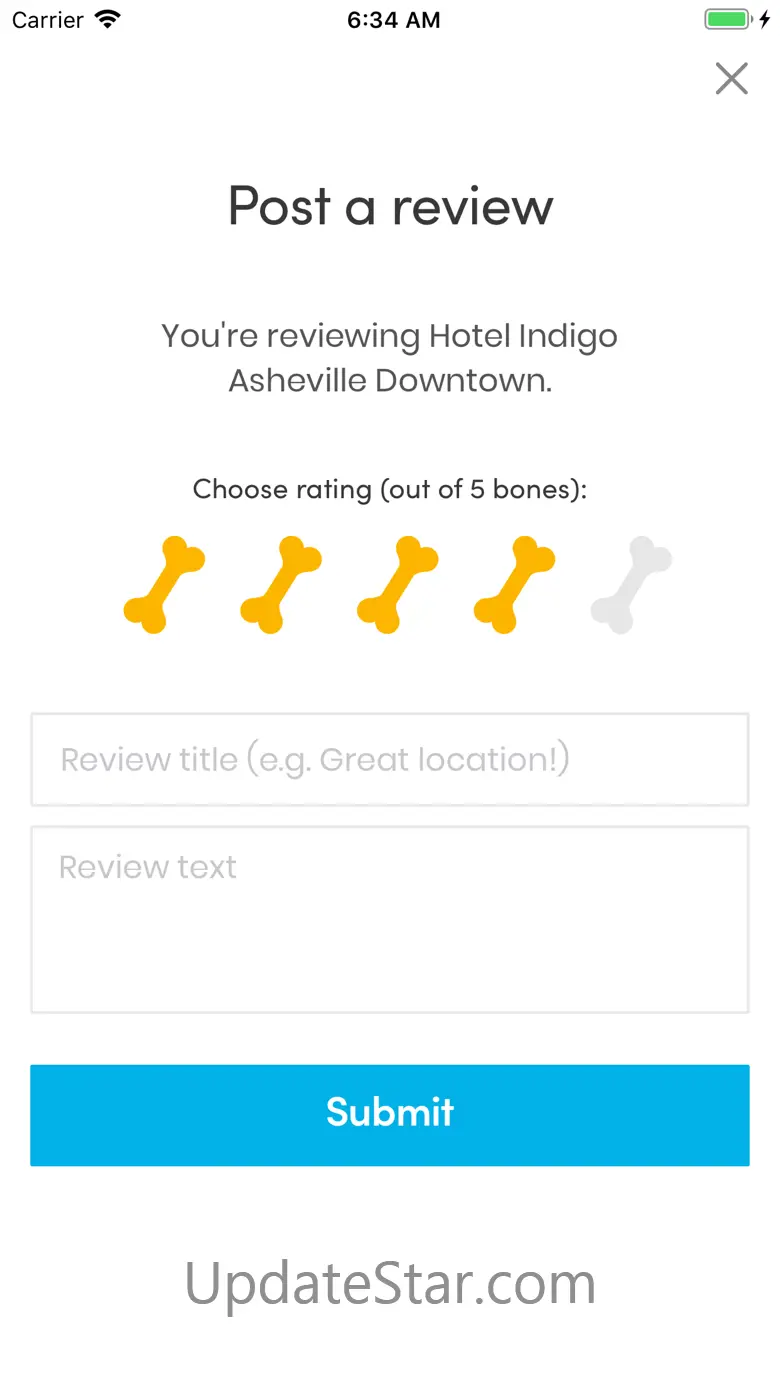Submit the review

pyautogui.click(x=390, y=1114)
